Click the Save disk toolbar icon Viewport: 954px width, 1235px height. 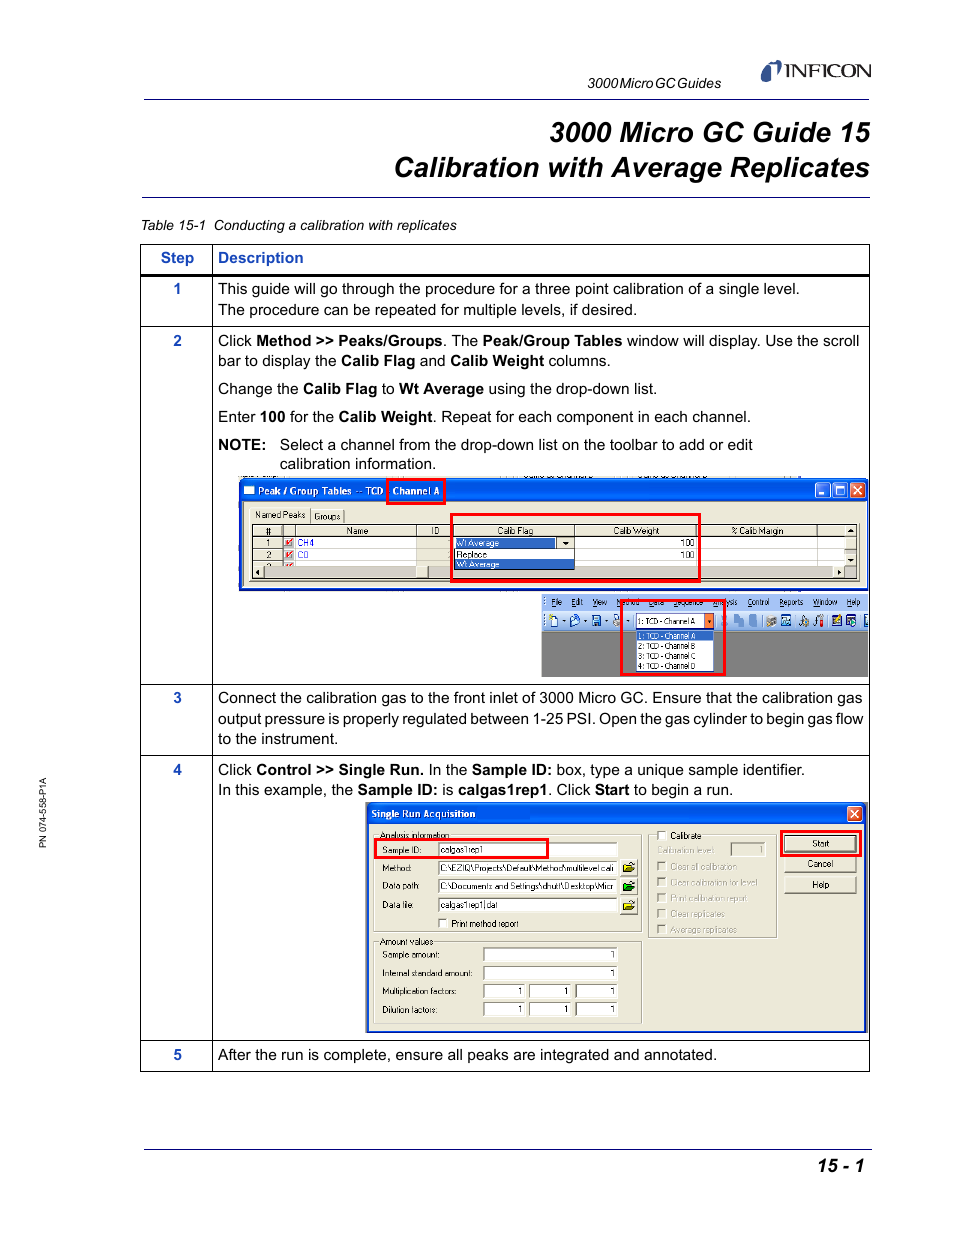(x=597, y=621)
